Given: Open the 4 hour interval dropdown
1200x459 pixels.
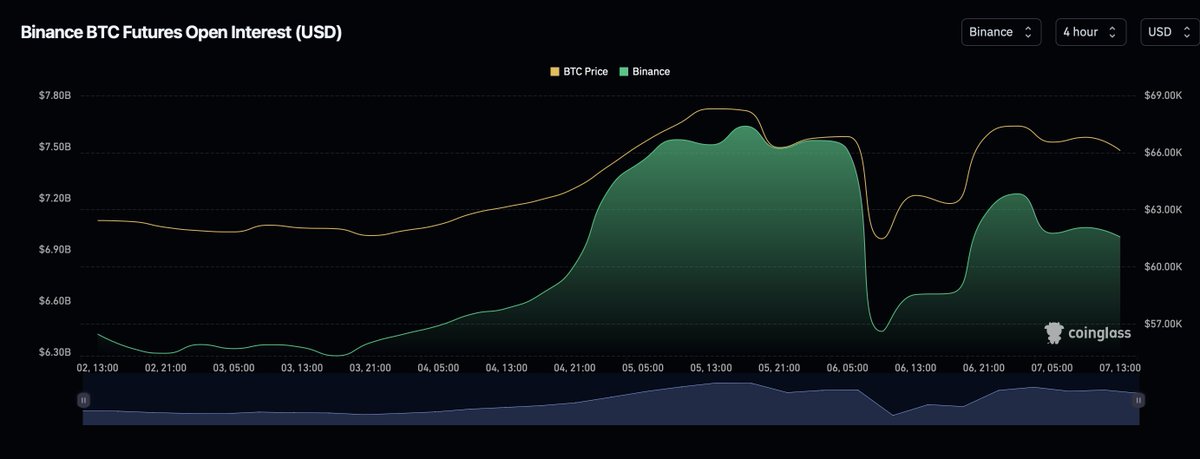Looking at the screenshot, I should (1091, 32).
